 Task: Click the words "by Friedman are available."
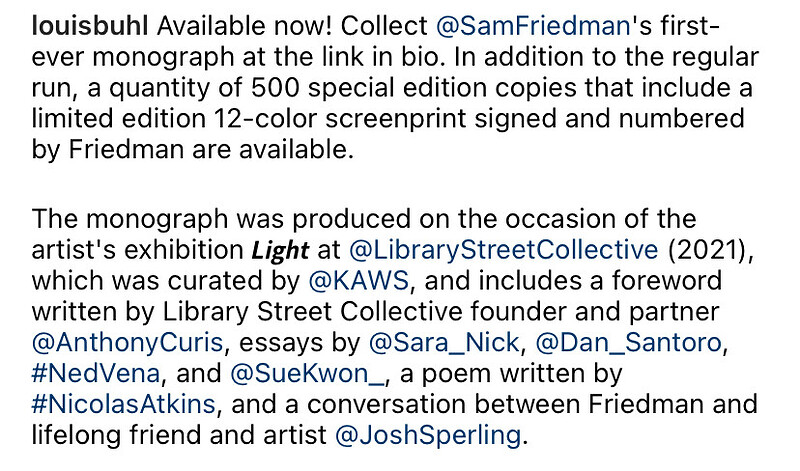pos(193,150)
